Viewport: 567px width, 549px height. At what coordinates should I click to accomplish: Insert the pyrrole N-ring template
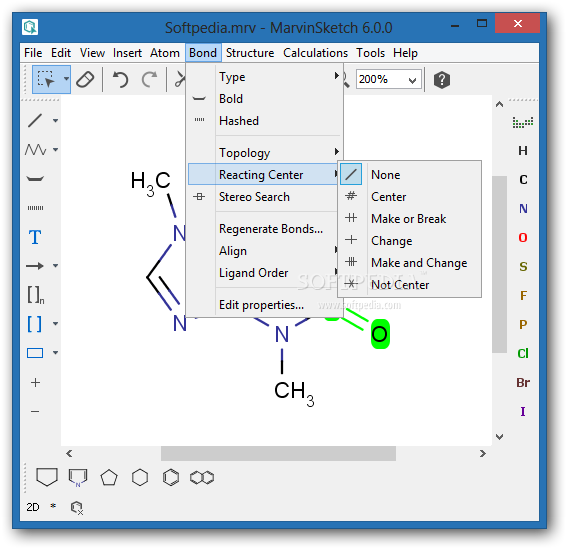78,478
